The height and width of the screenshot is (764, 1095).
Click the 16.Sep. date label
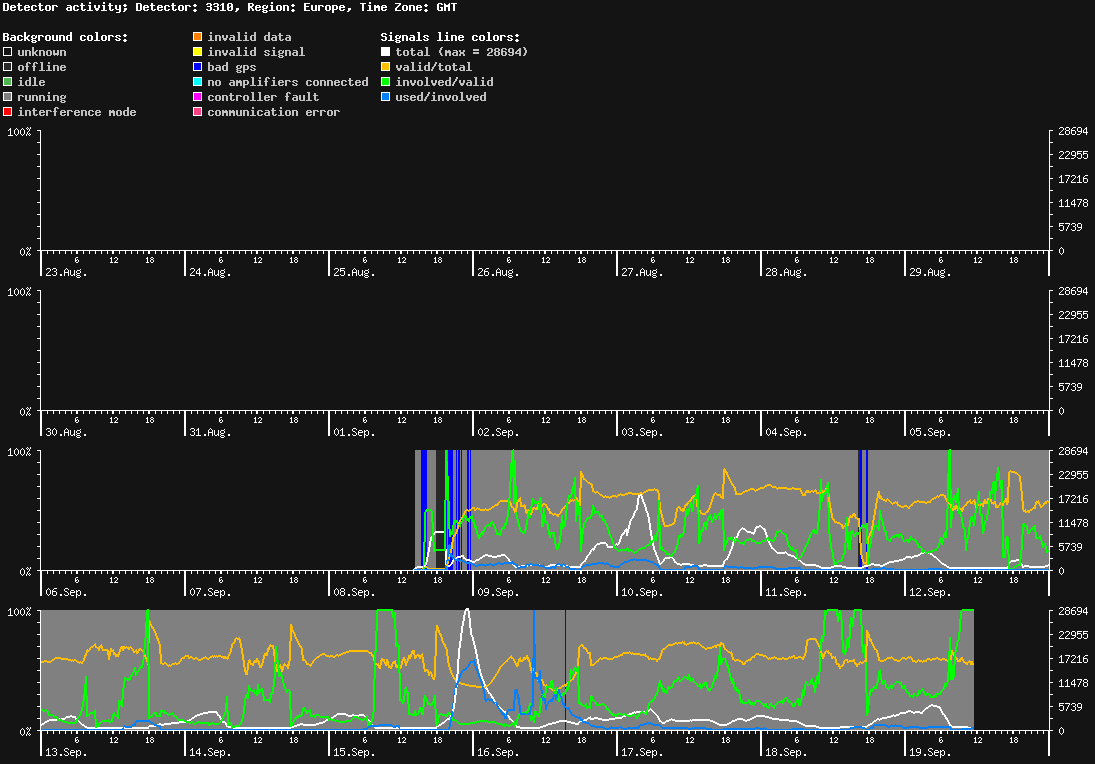(498, 752)
